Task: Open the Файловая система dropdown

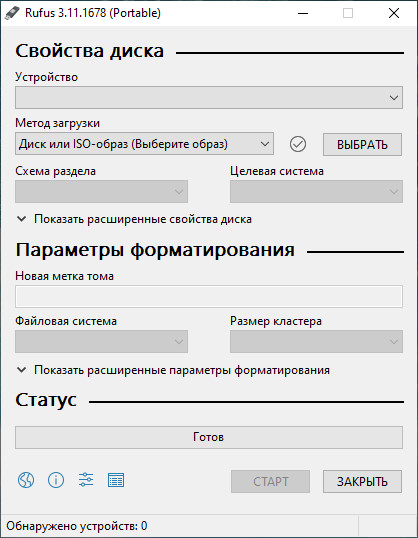Action: (x=101, y=341)
